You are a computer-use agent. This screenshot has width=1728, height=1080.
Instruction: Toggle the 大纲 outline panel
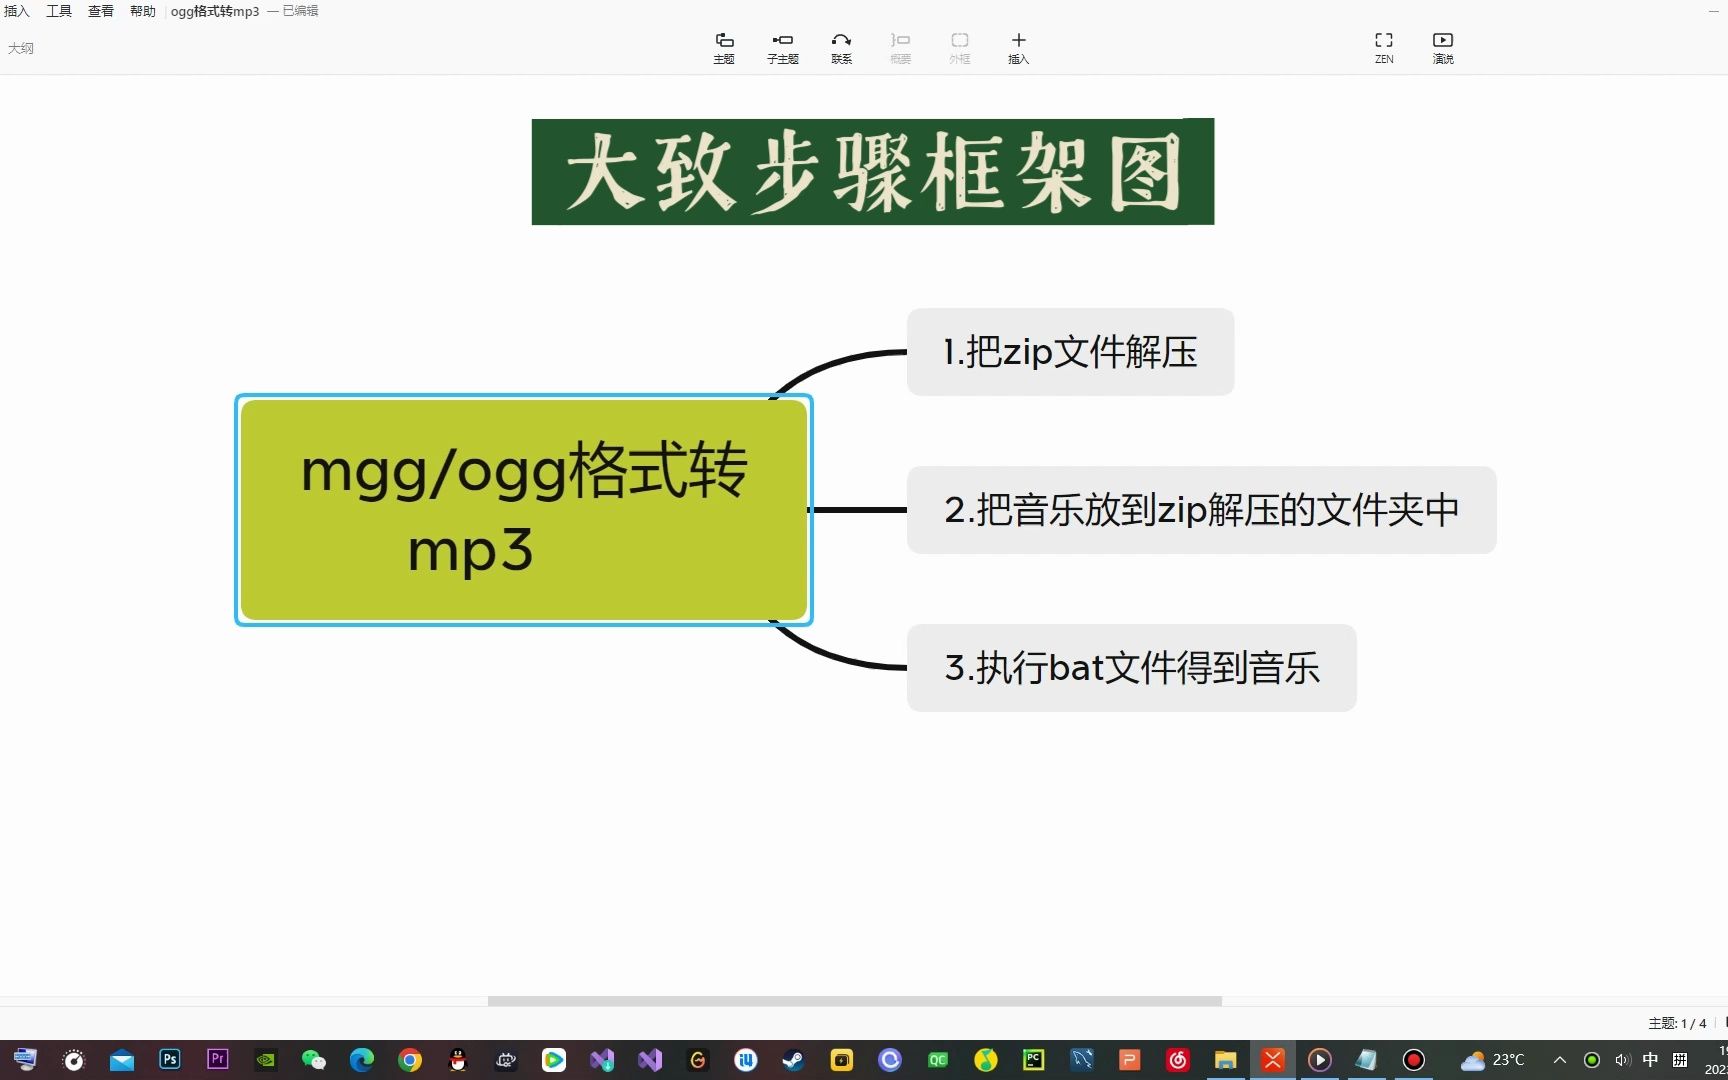coord(22,47)
